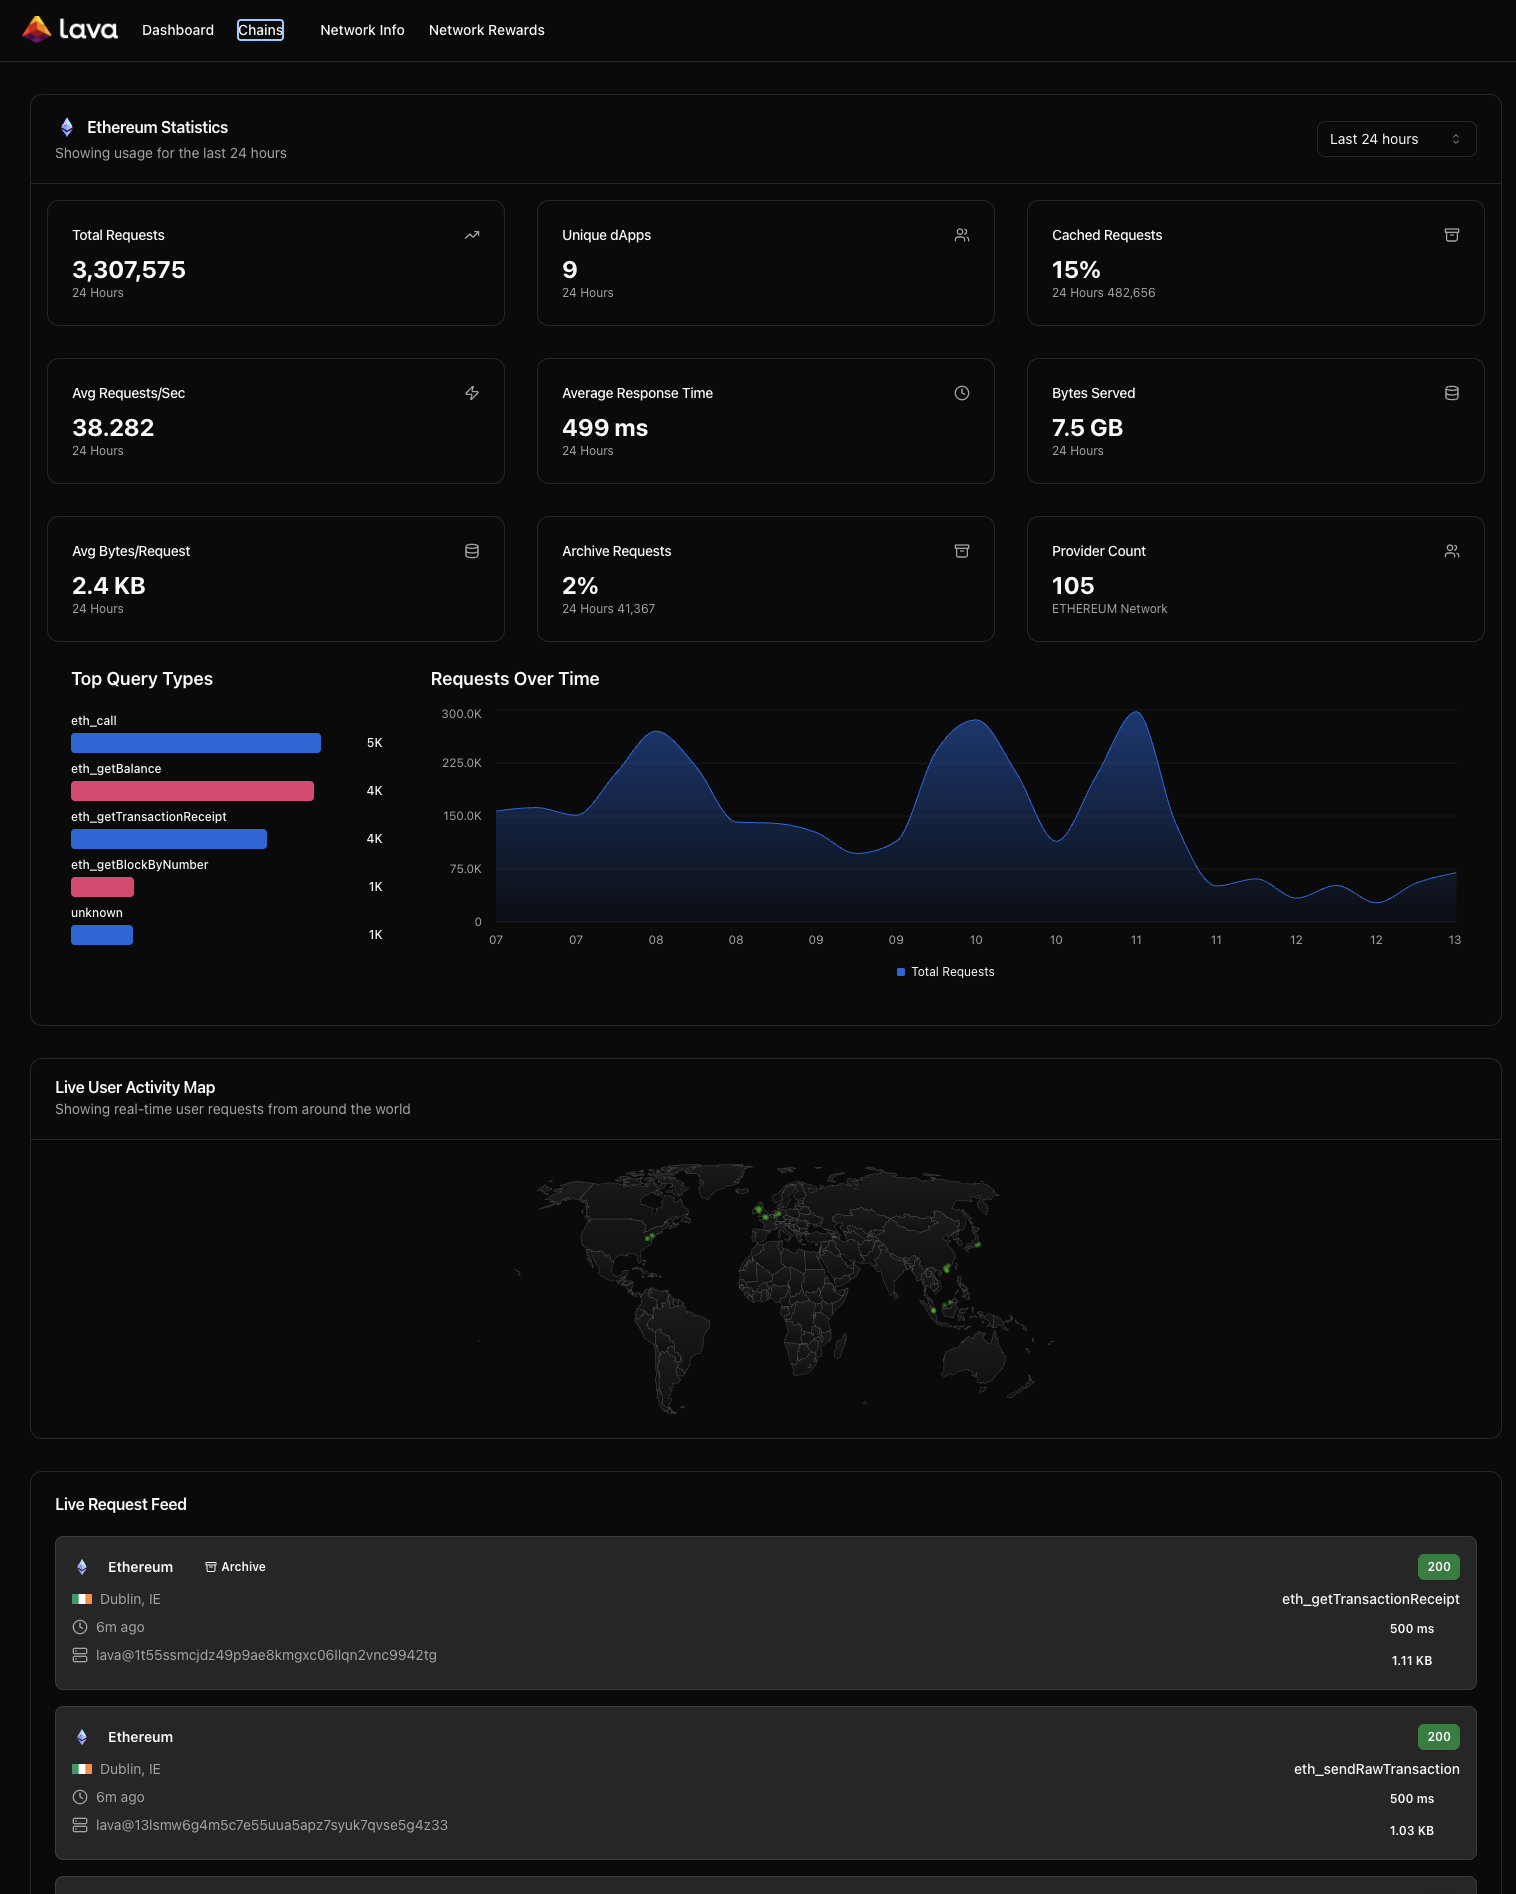
Task: Click the 7.5 GB bytes served value
Action: point(1087,428)
